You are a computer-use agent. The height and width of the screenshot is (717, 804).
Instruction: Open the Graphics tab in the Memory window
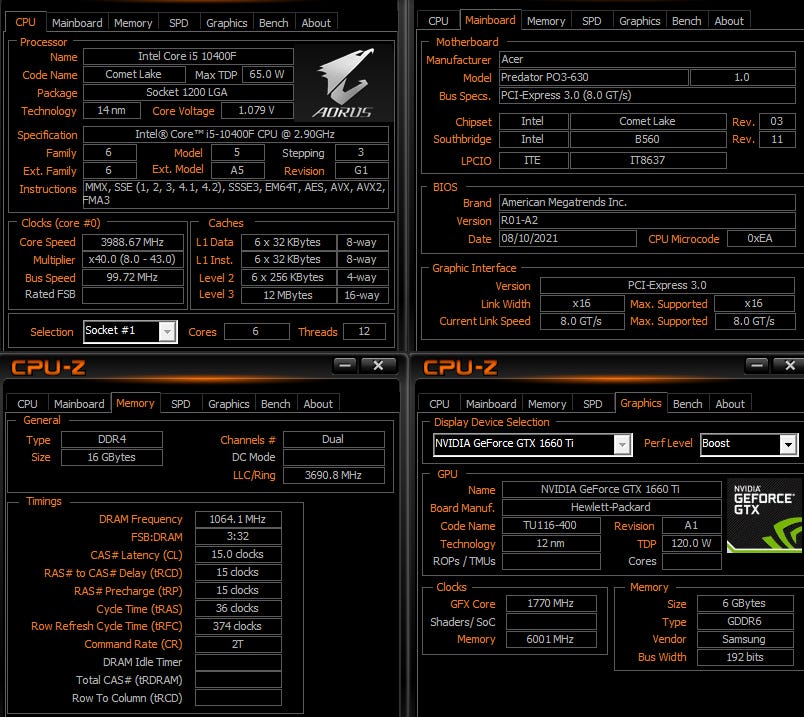[x=229, y=404]
